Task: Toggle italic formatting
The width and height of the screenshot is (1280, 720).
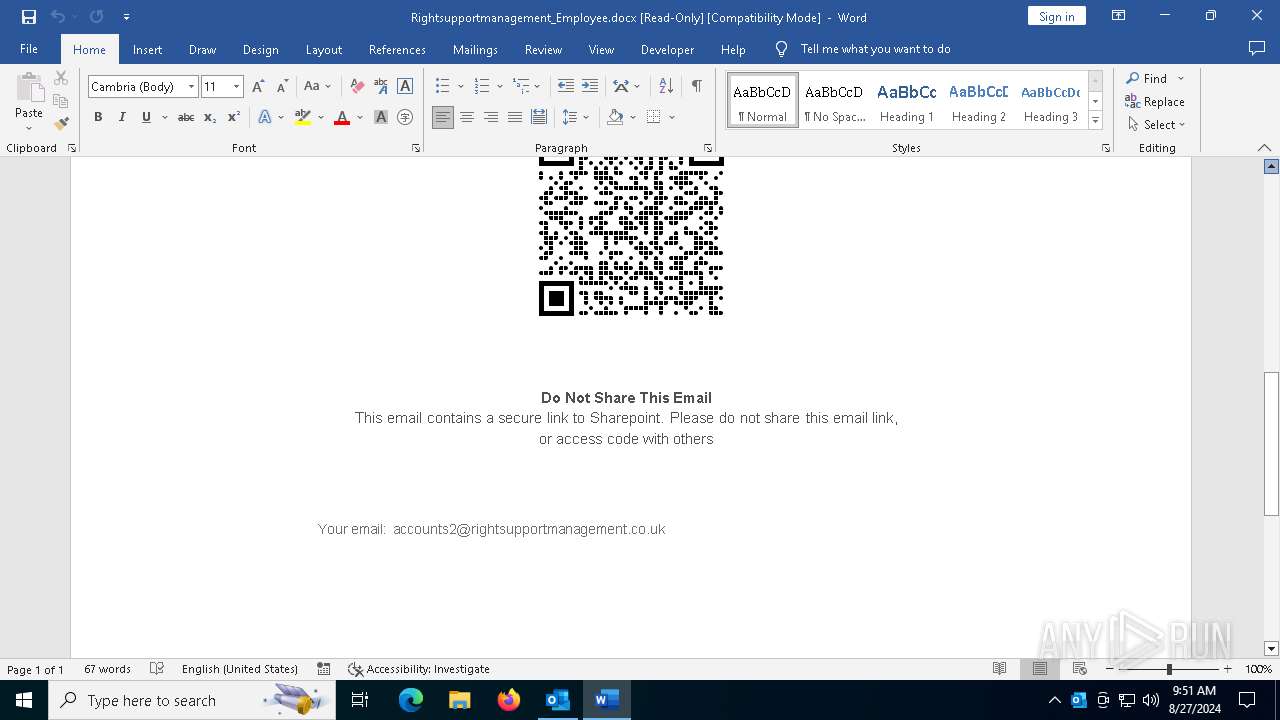Action: point(122,117)
